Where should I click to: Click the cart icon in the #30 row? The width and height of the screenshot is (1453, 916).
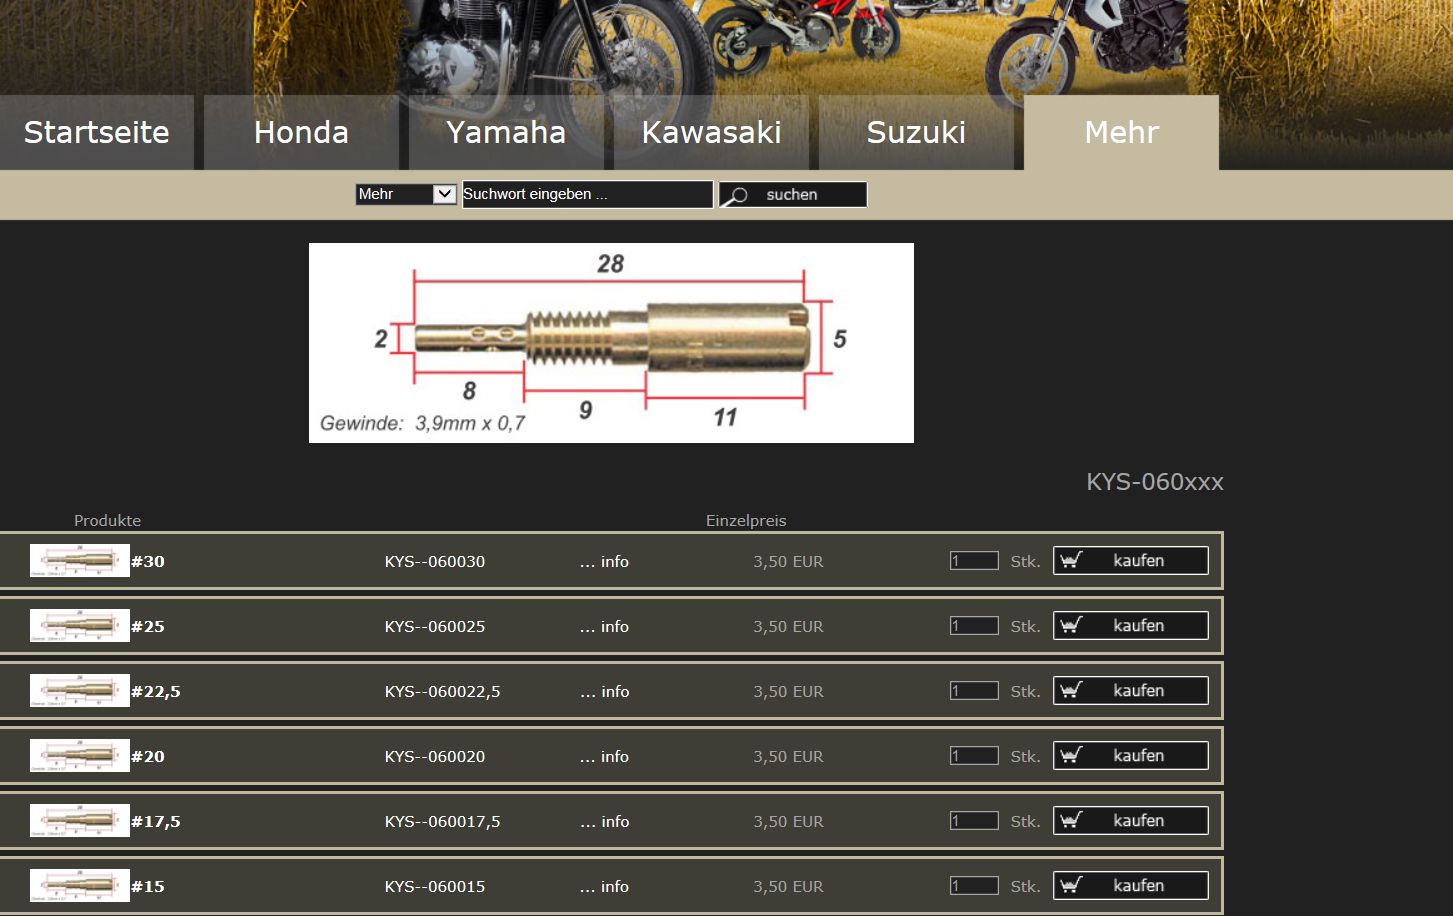1071,560
